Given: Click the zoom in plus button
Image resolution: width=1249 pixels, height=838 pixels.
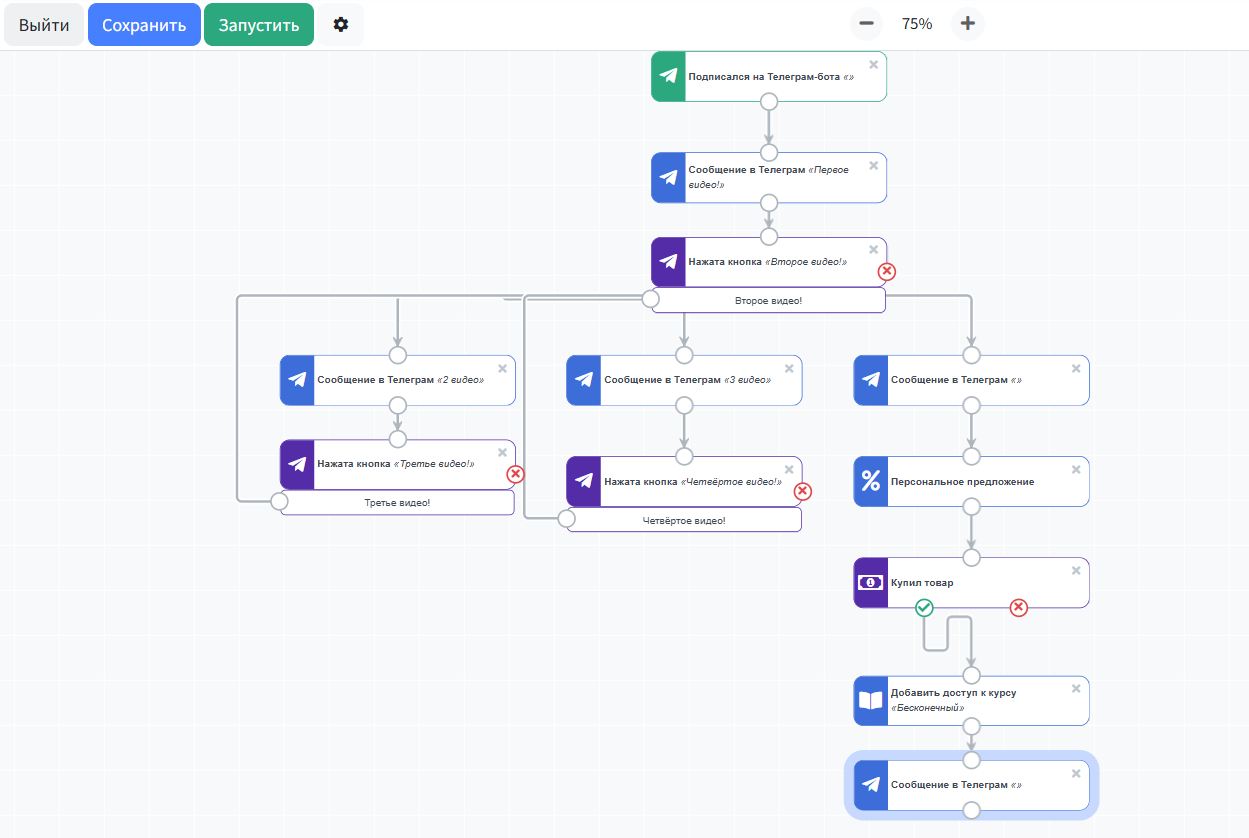Looking at the screenshot, I should pyautogui.click(x=967, y=24).
